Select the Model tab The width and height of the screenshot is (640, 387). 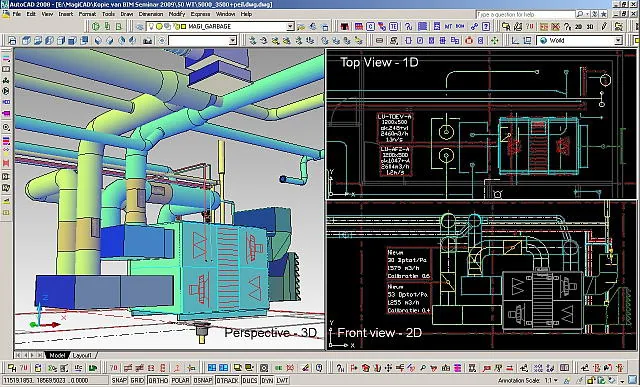(57, 355)
